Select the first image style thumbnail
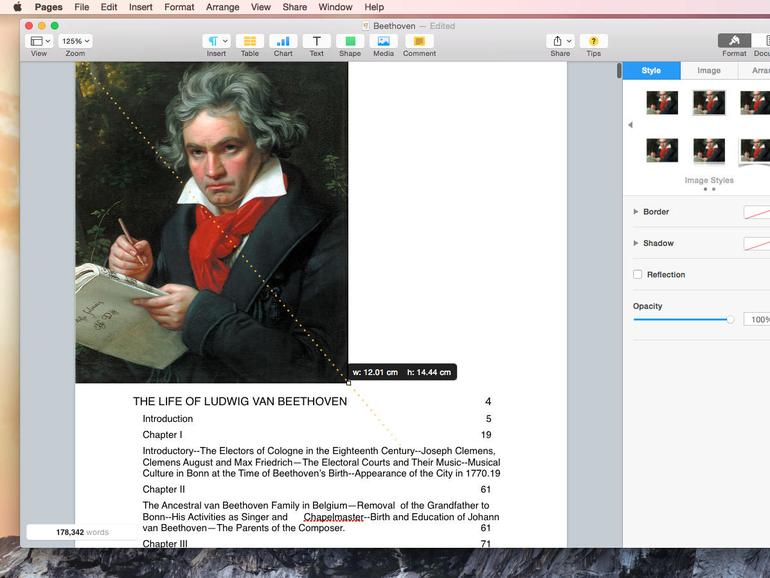Image resolution: width=770 pixels, height=578 pixels. click(662, 103)
